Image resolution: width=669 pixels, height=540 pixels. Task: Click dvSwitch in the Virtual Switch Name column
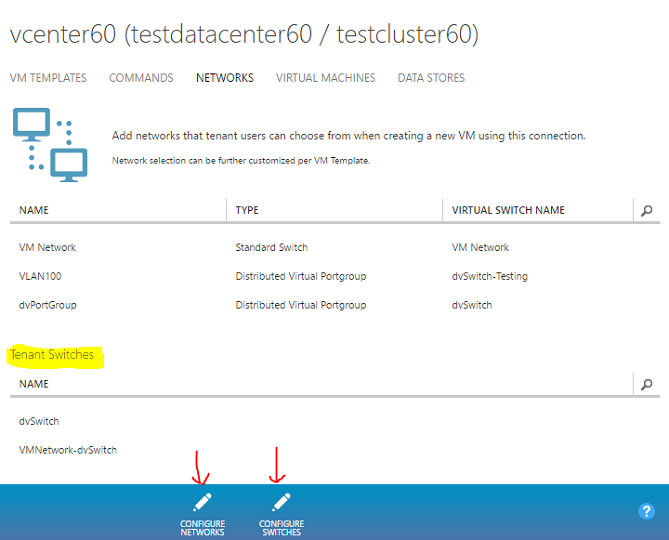click(472, 305)
